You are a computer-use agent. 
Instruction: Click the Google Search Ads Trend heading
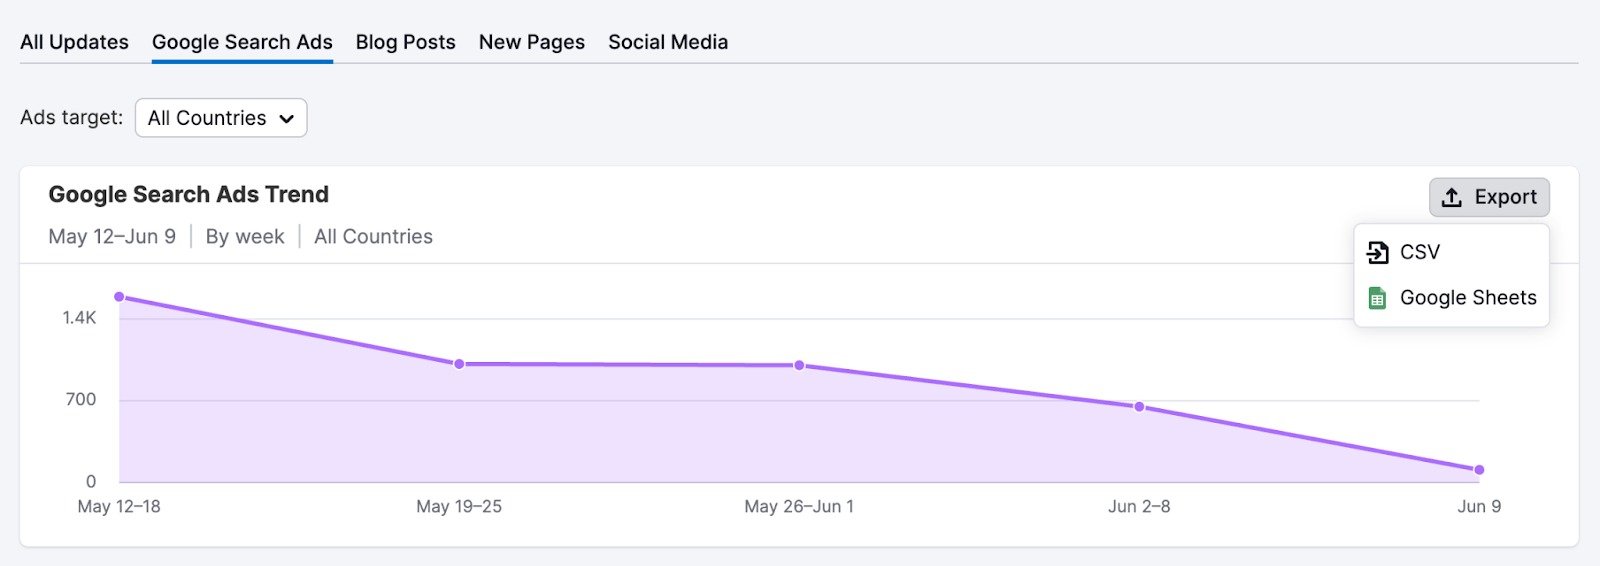click(x=188, y=194)
